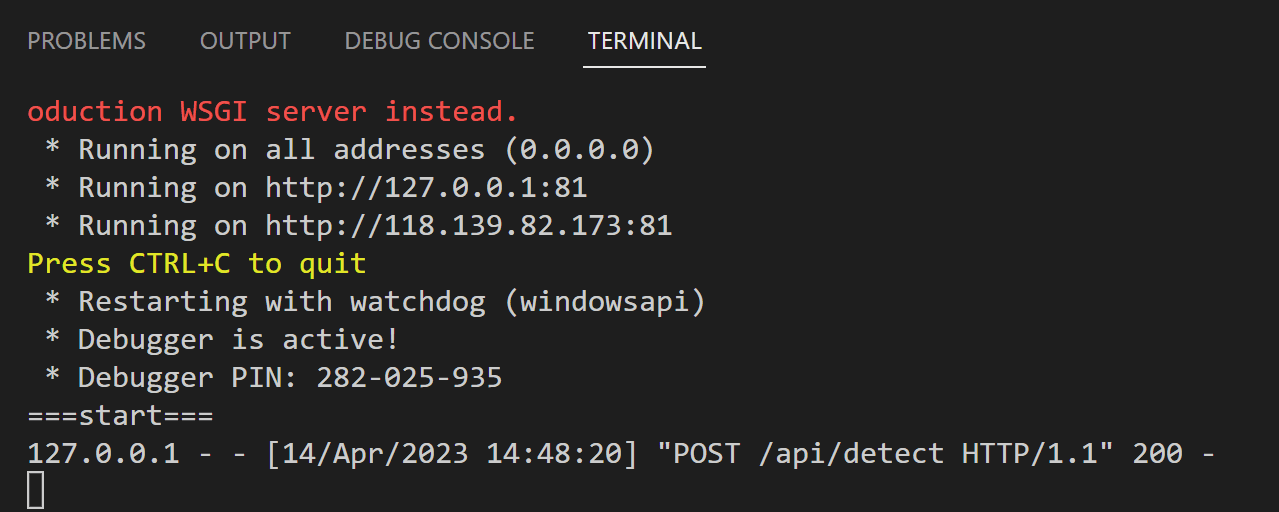
Task: Click the Debugger PIN 282-025-935 number
Action: (x=409, y=378)
